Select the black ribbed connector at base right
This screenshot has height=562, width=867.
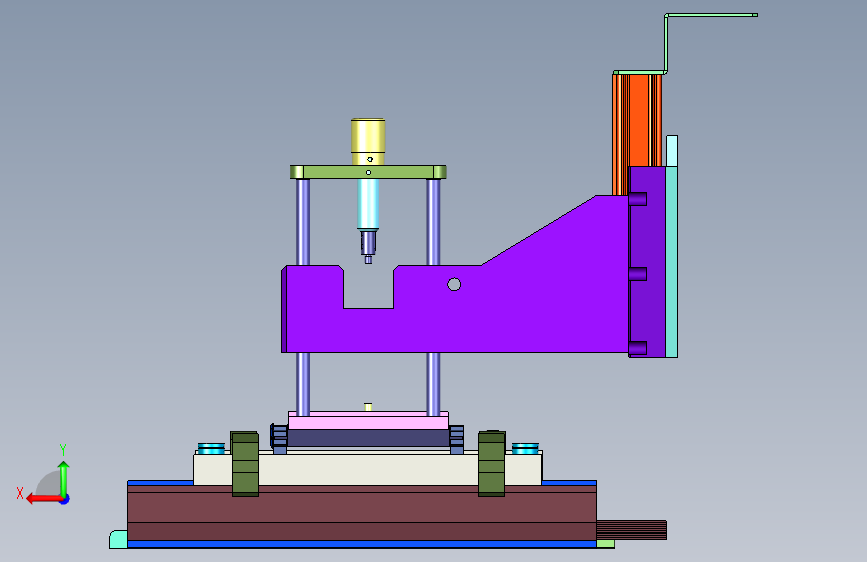pyautogui.click(x=631, y=529)
